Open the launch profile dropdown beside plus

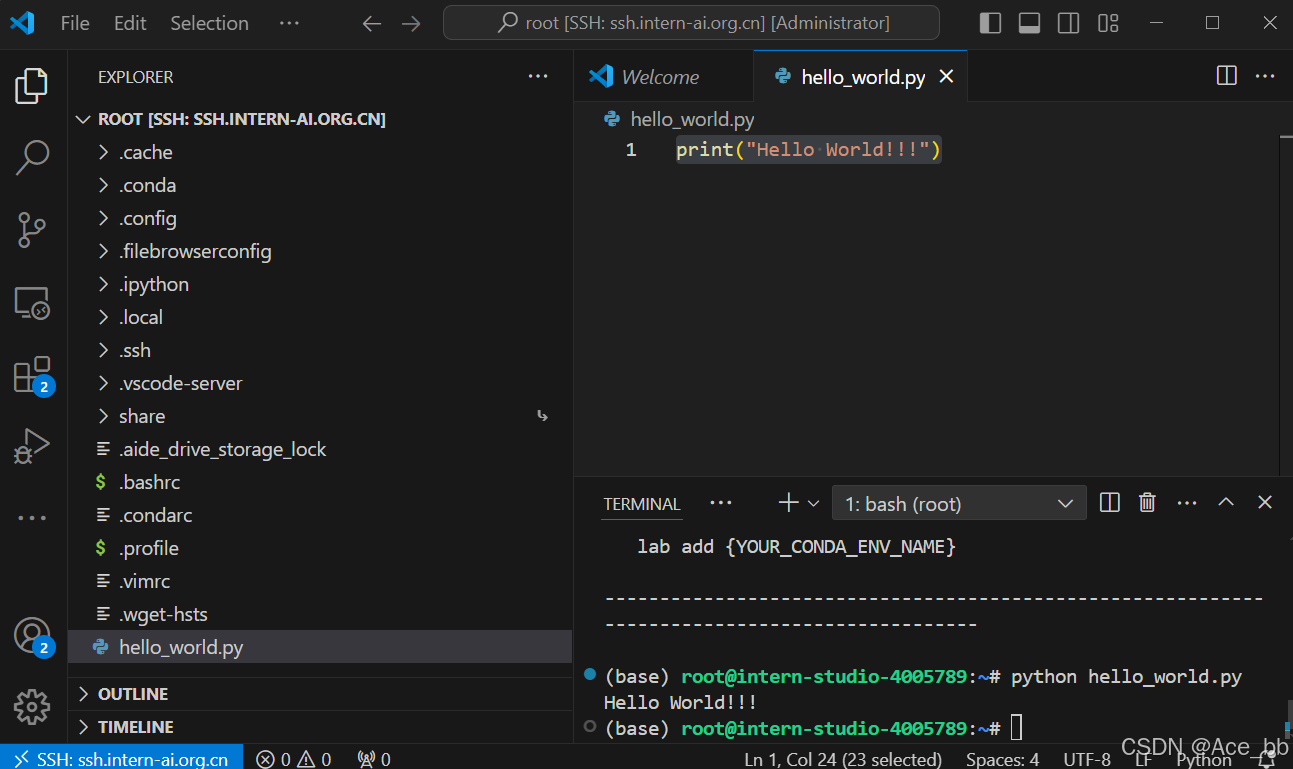813,503
